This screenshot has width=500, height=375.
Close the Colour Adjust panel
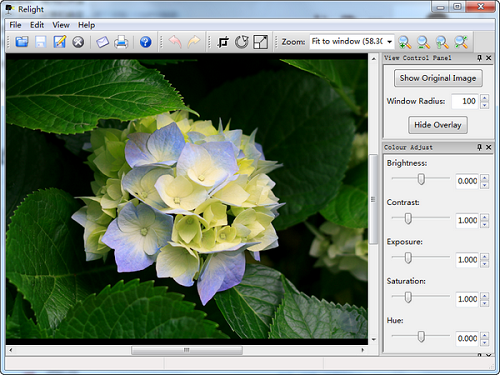click(x=488, y=147)
